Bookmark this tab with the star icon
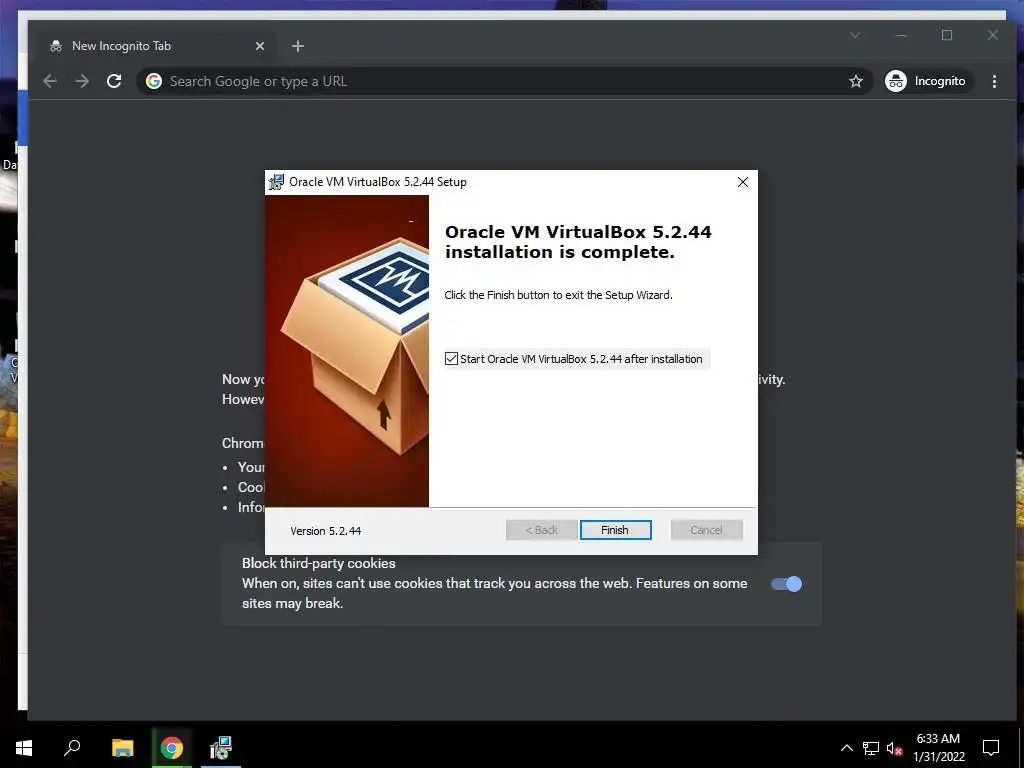The height and width of the screenshot is (768, 1024). pos(856,81)
